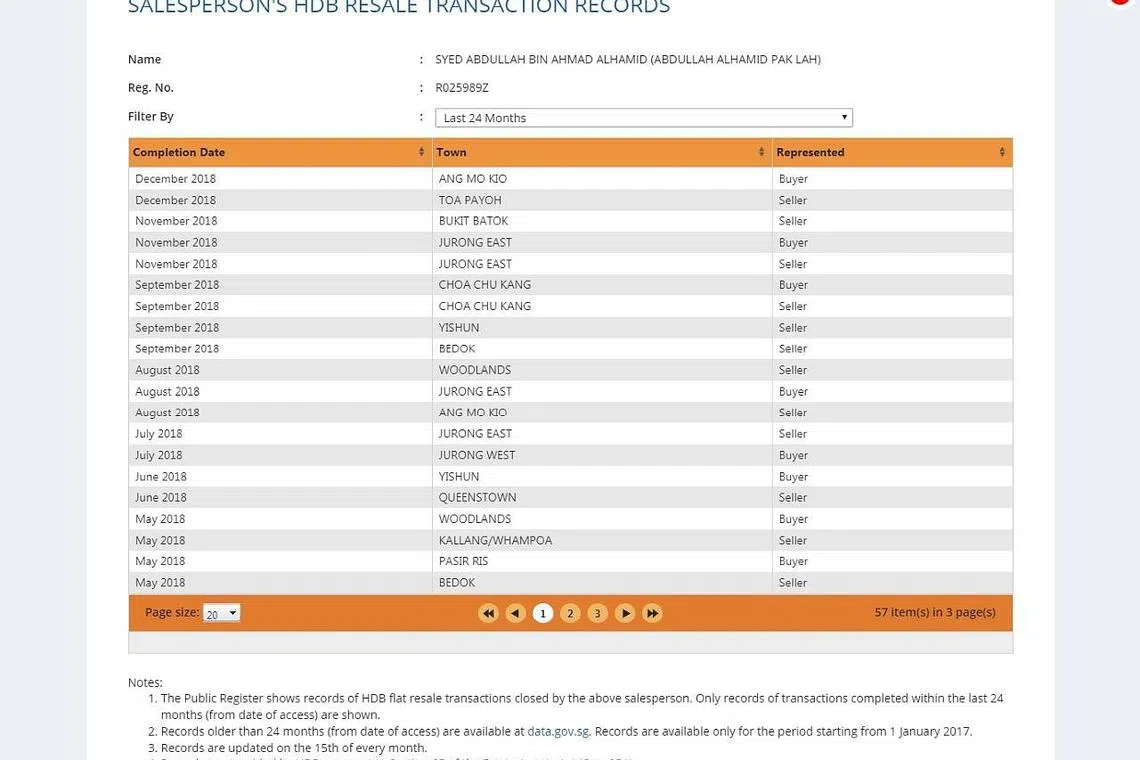This screenshot has height=760, width=1140.
Task: Sort by Completion Date column arrows
Action: 421,152
